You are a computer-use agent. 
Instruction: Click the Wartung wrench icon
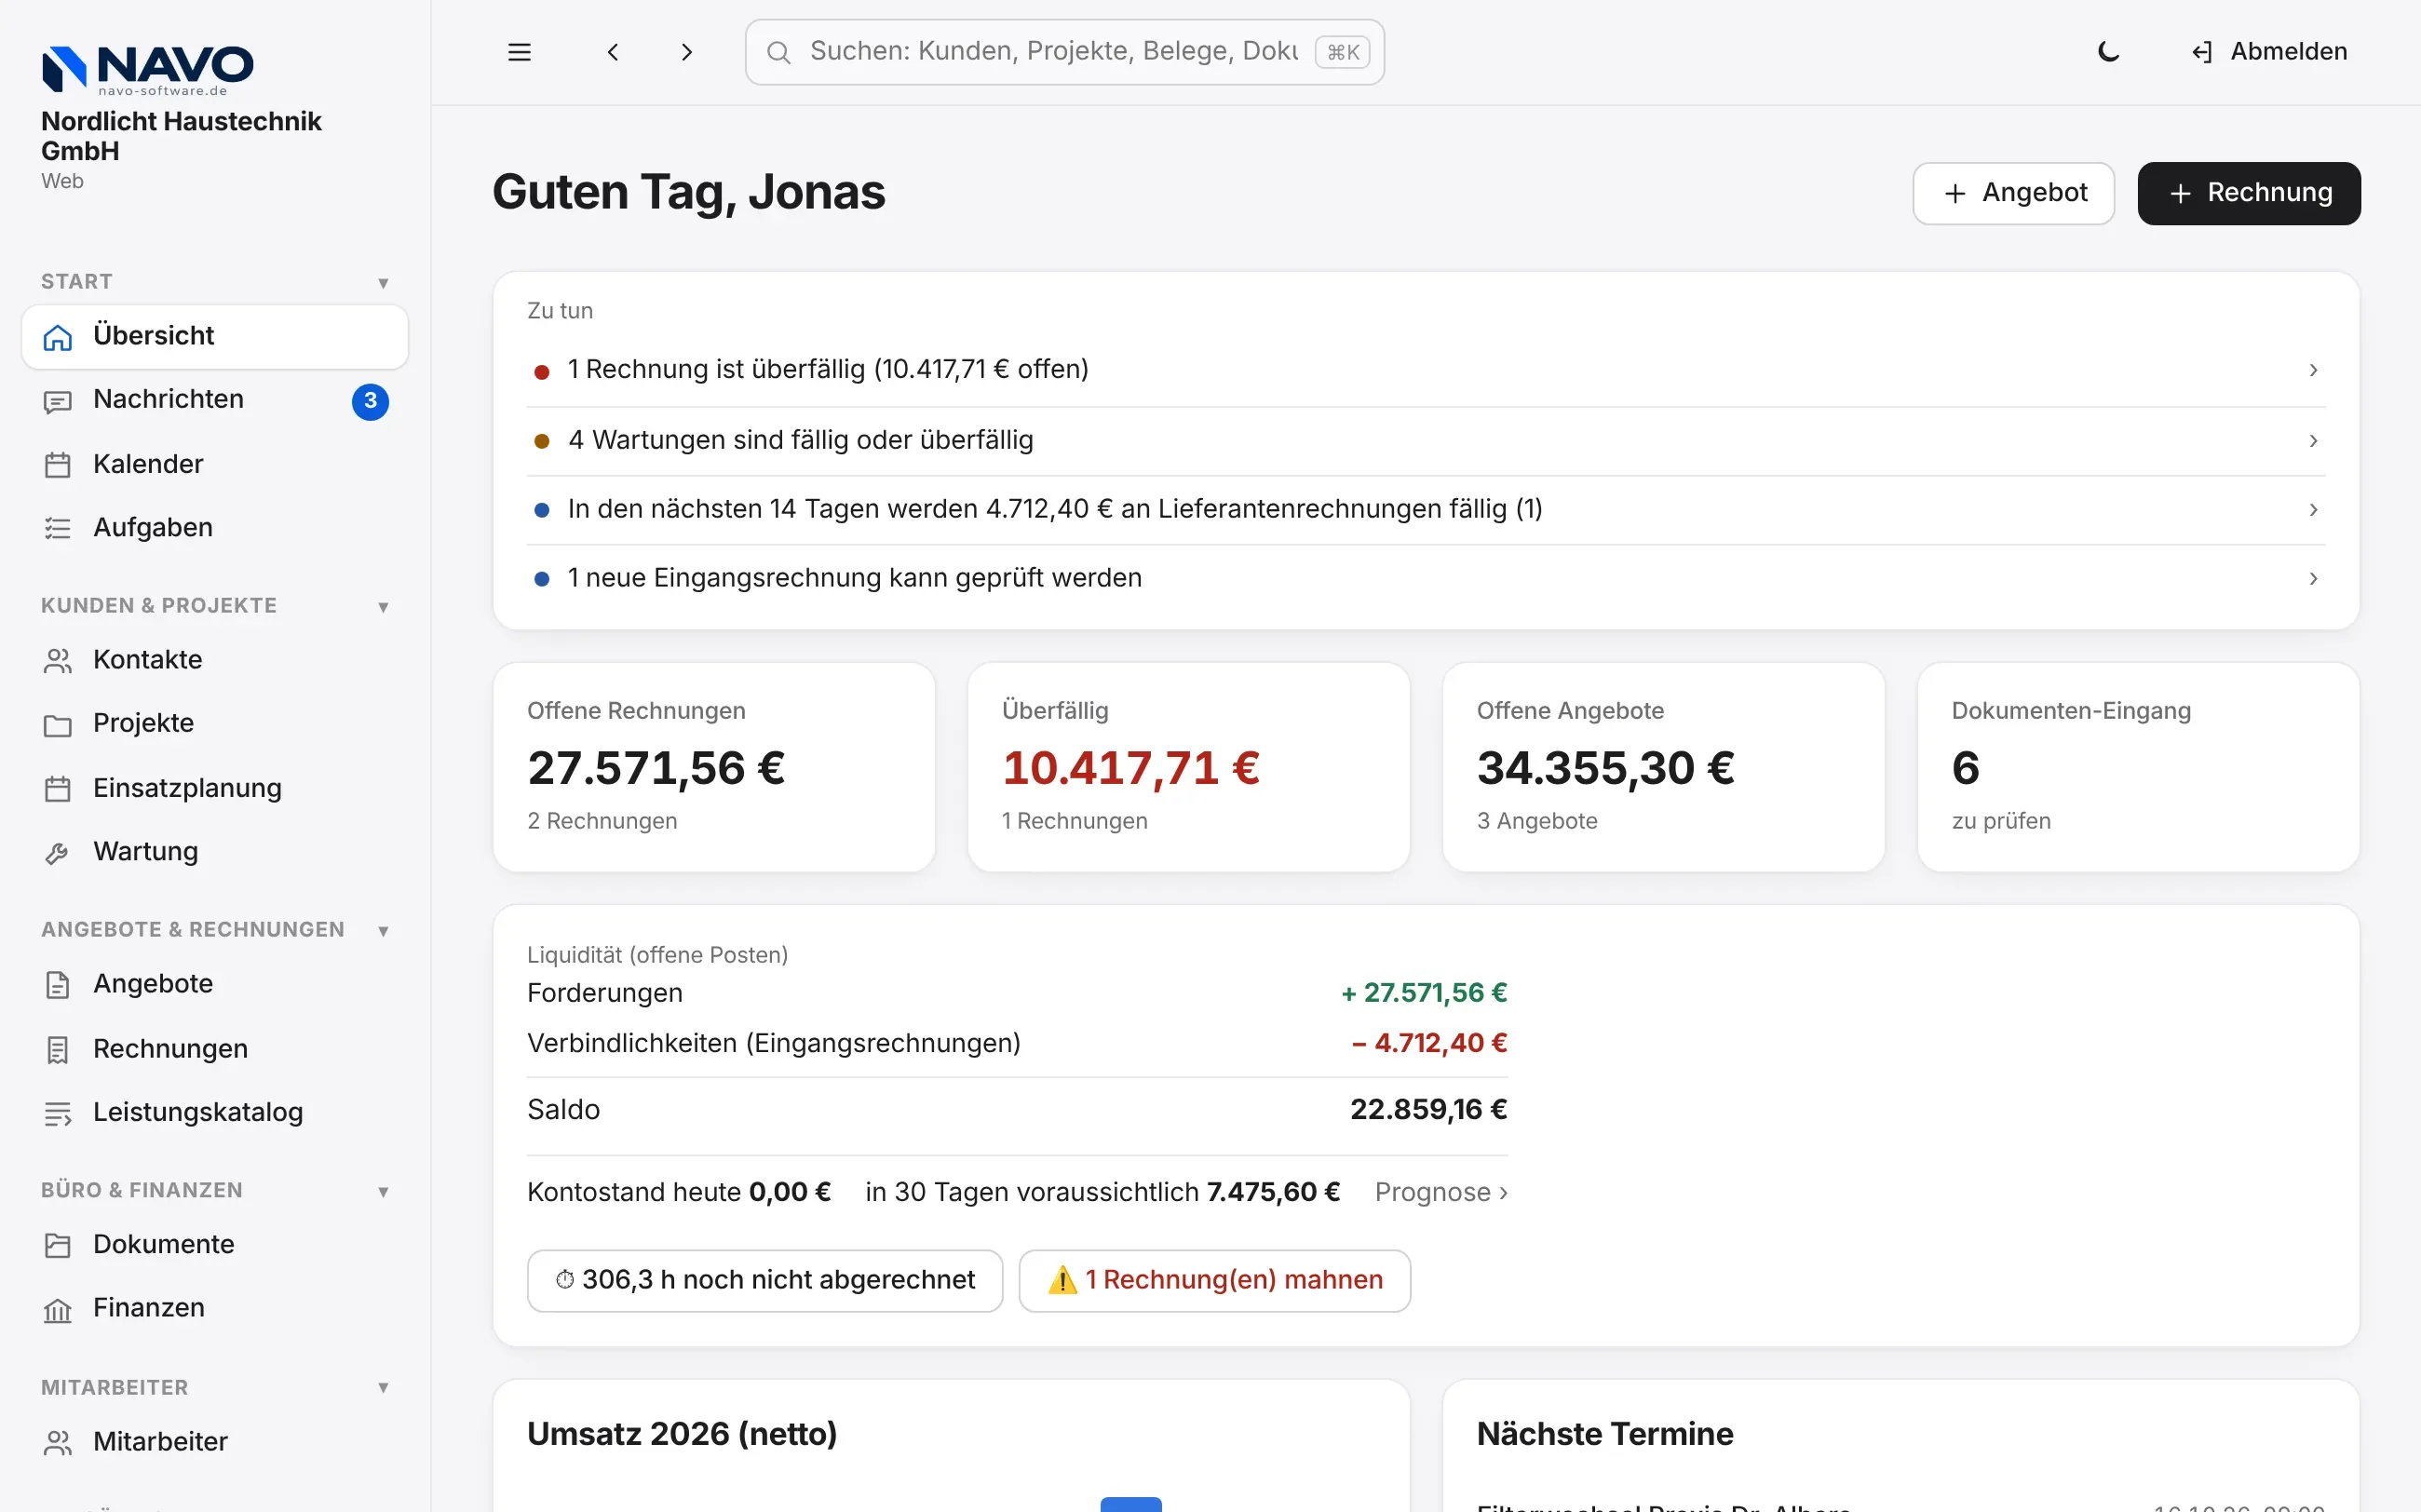(58, 852)
